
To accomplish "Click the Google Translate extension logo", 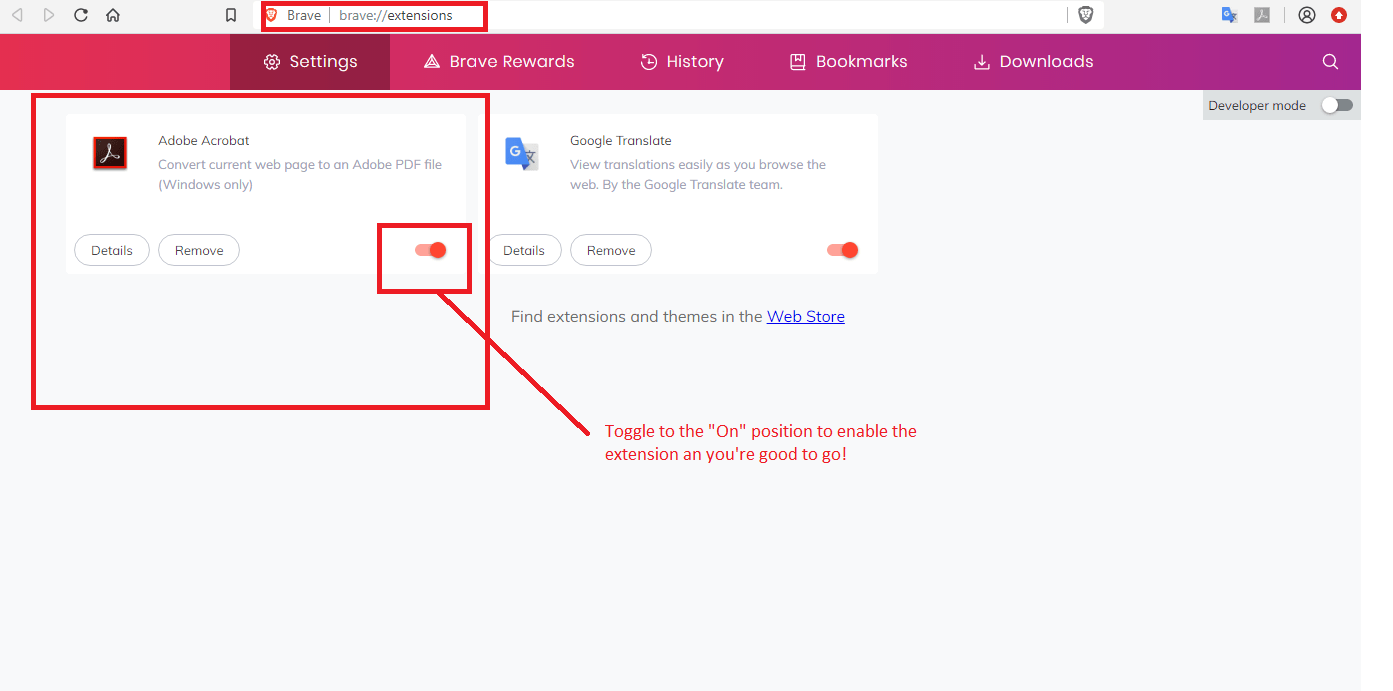I will coord(521,154).
